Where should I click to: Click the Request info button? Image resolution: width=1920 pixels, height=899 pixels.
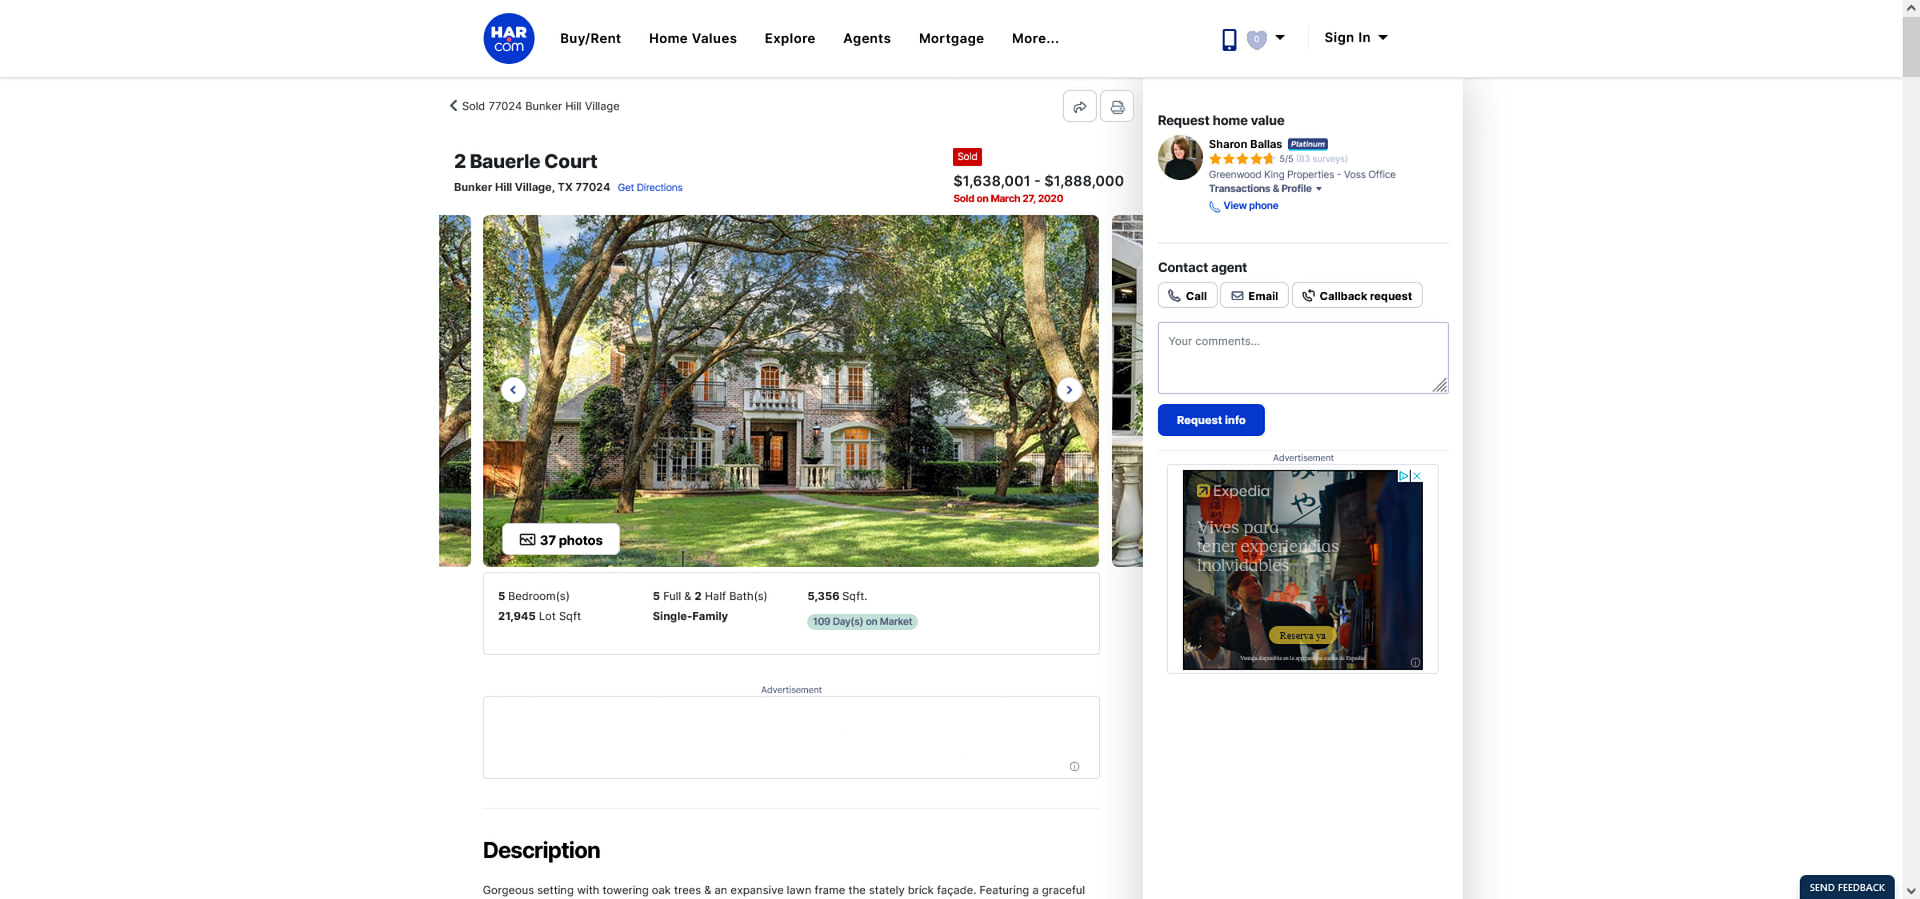(x=1211, y=420)
